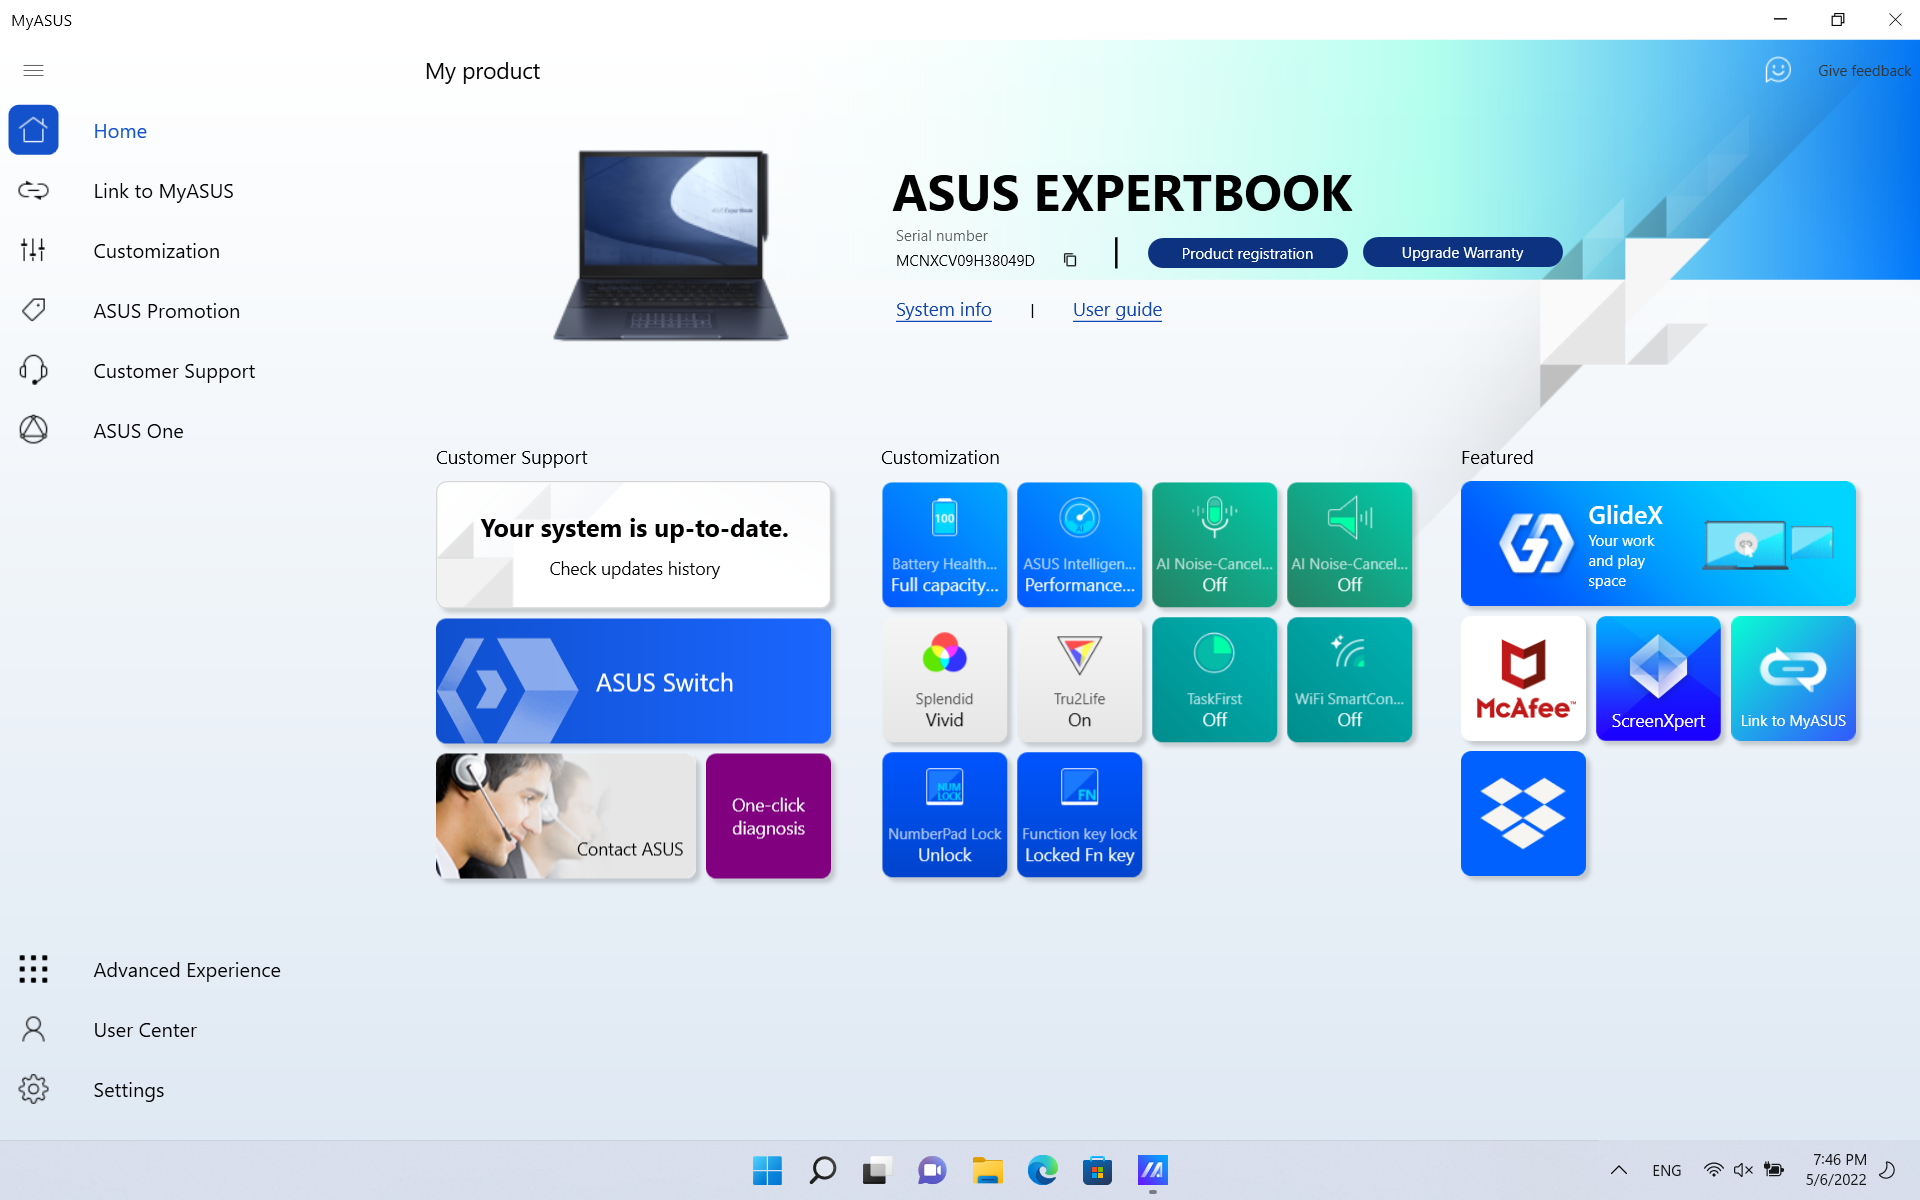Open the User guide link
The image size is (1920, 1200).
(1117, 310)
